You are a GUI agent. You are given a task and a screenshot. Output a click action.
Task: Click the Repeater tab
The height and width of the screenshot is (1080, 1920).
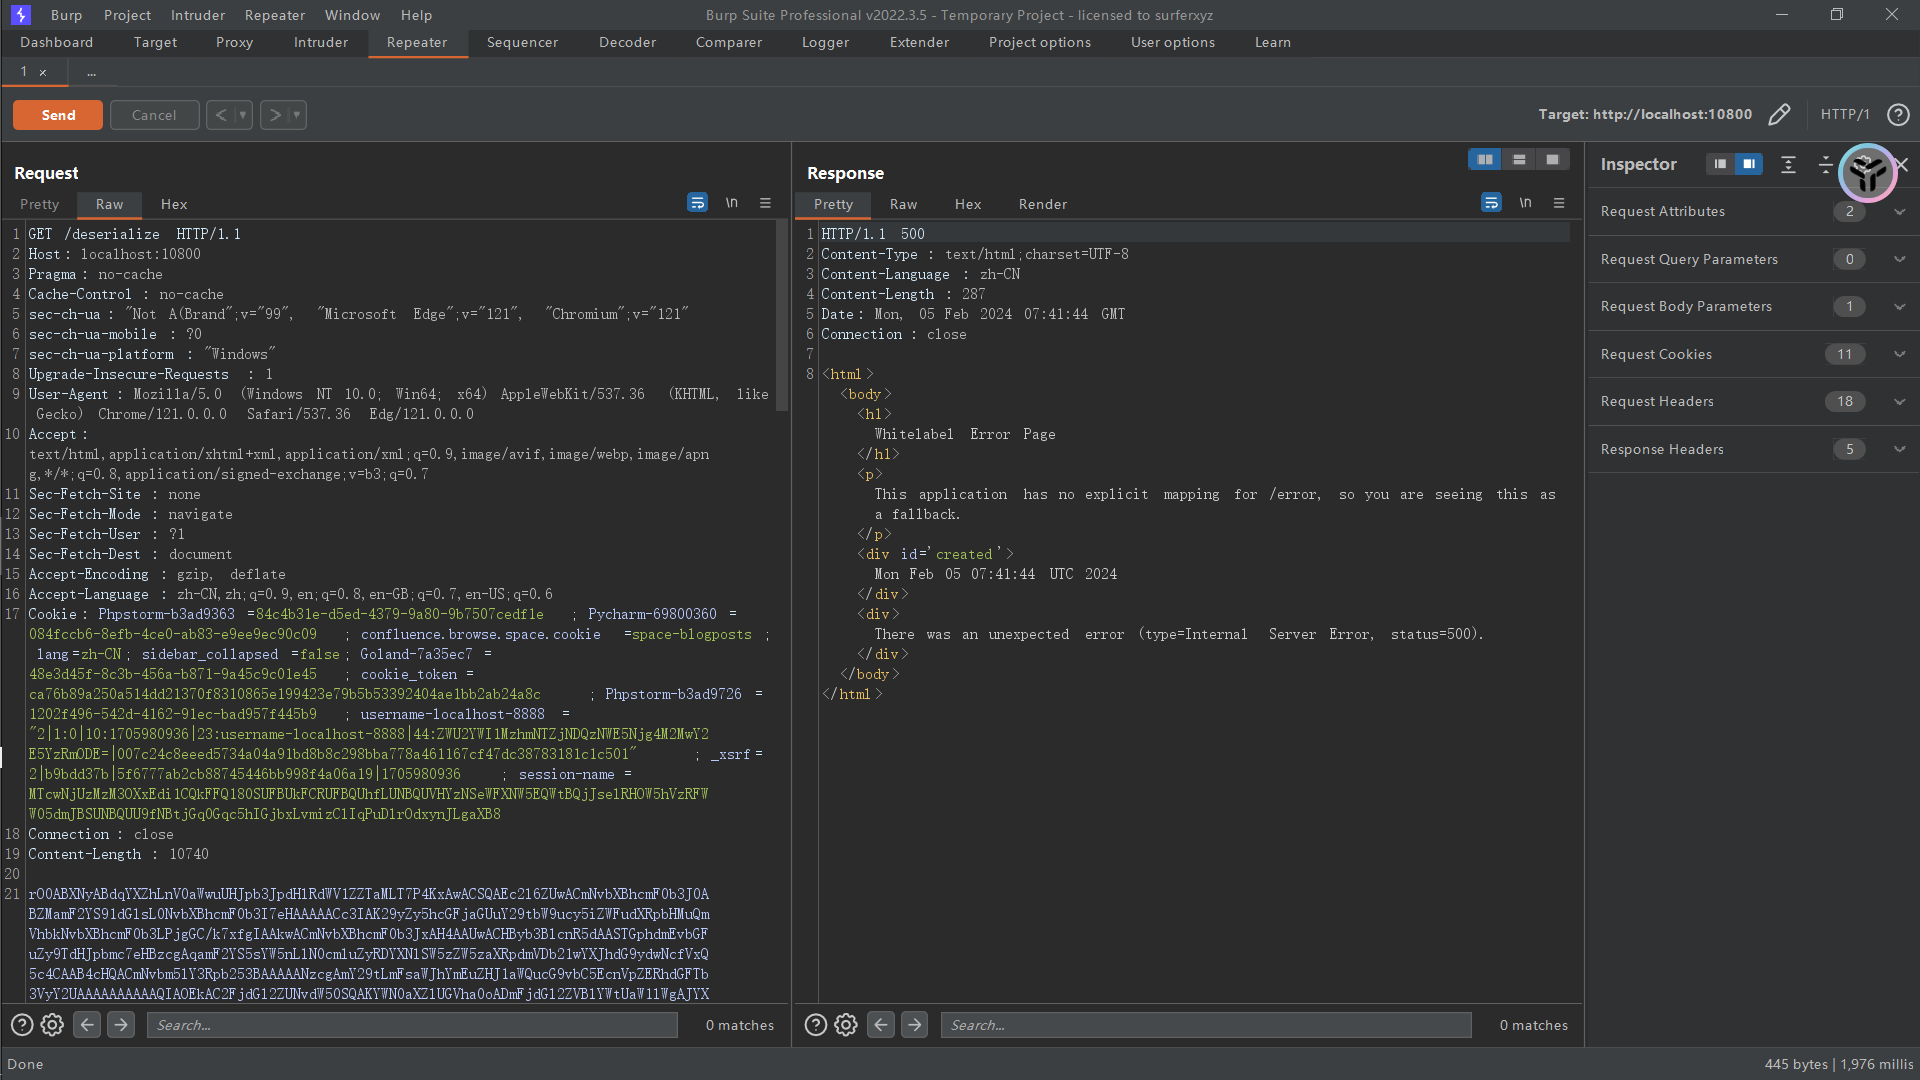tap(417, 42)
